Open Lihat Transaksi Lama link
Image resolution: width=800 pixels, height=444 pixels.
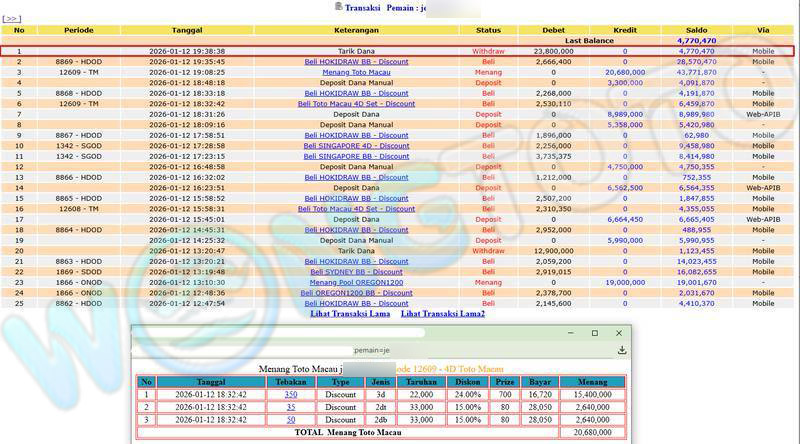(x=350, y=314)
